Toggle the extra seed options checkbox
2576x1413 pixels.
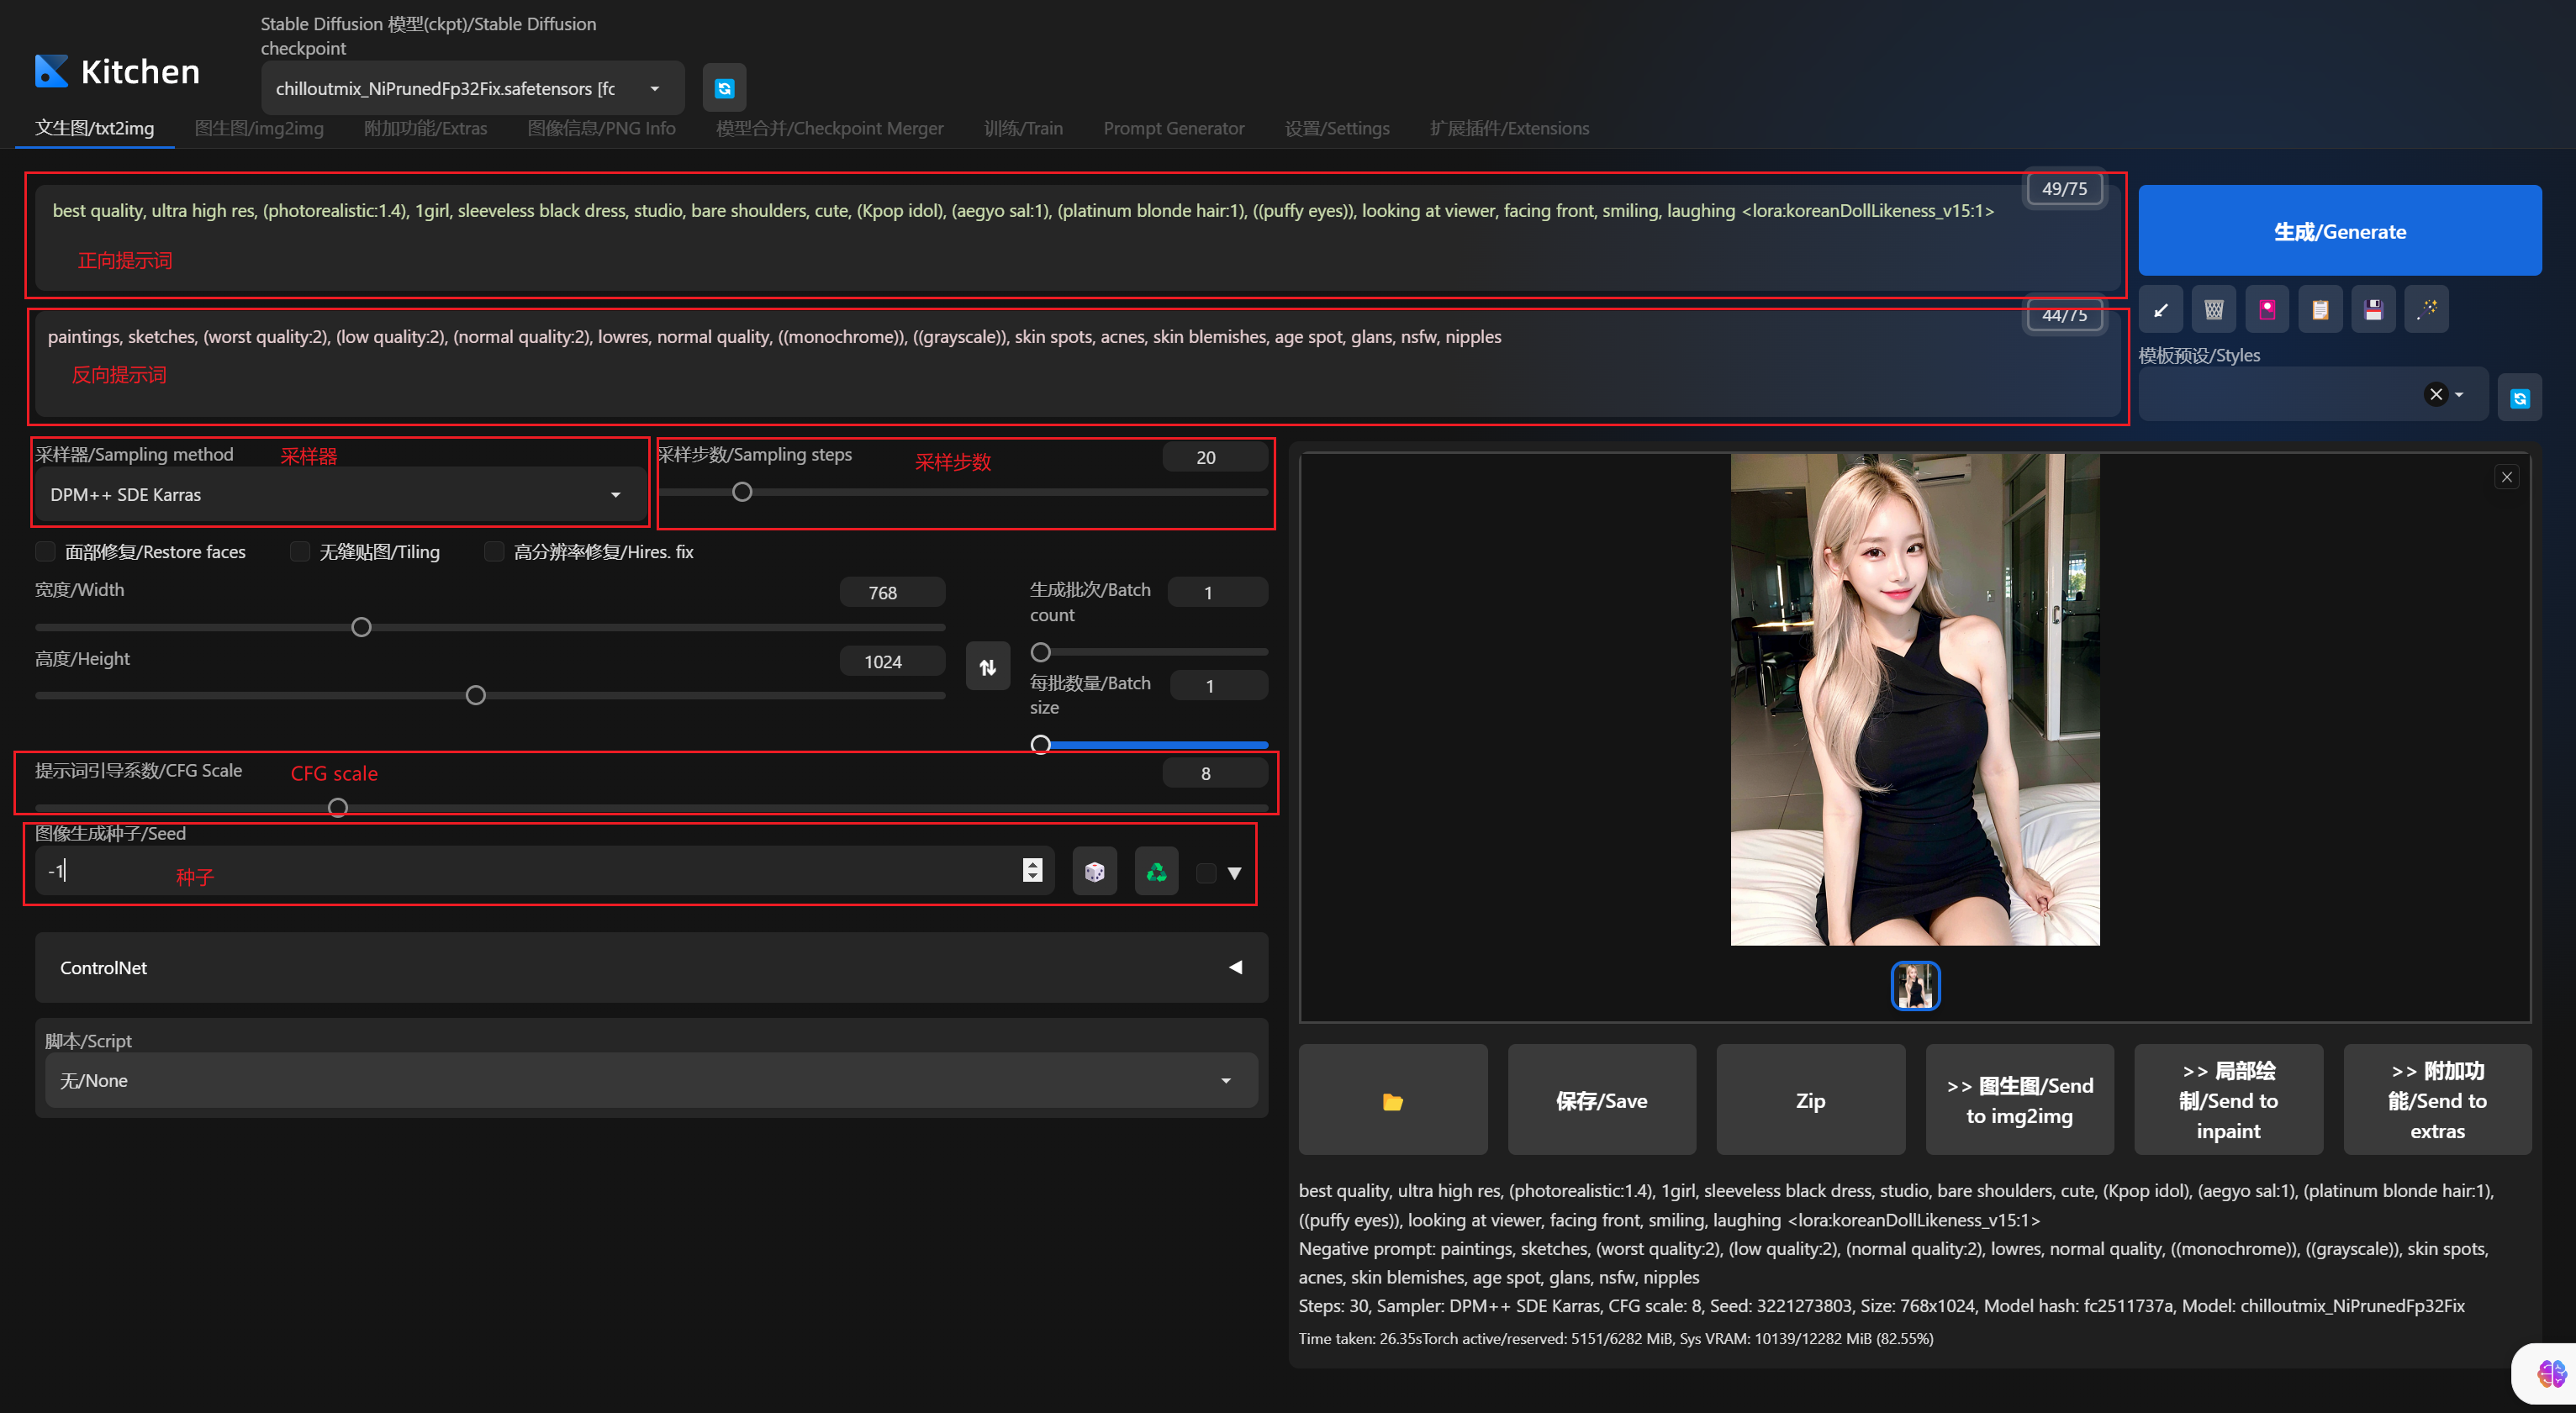coord(1206,873)
